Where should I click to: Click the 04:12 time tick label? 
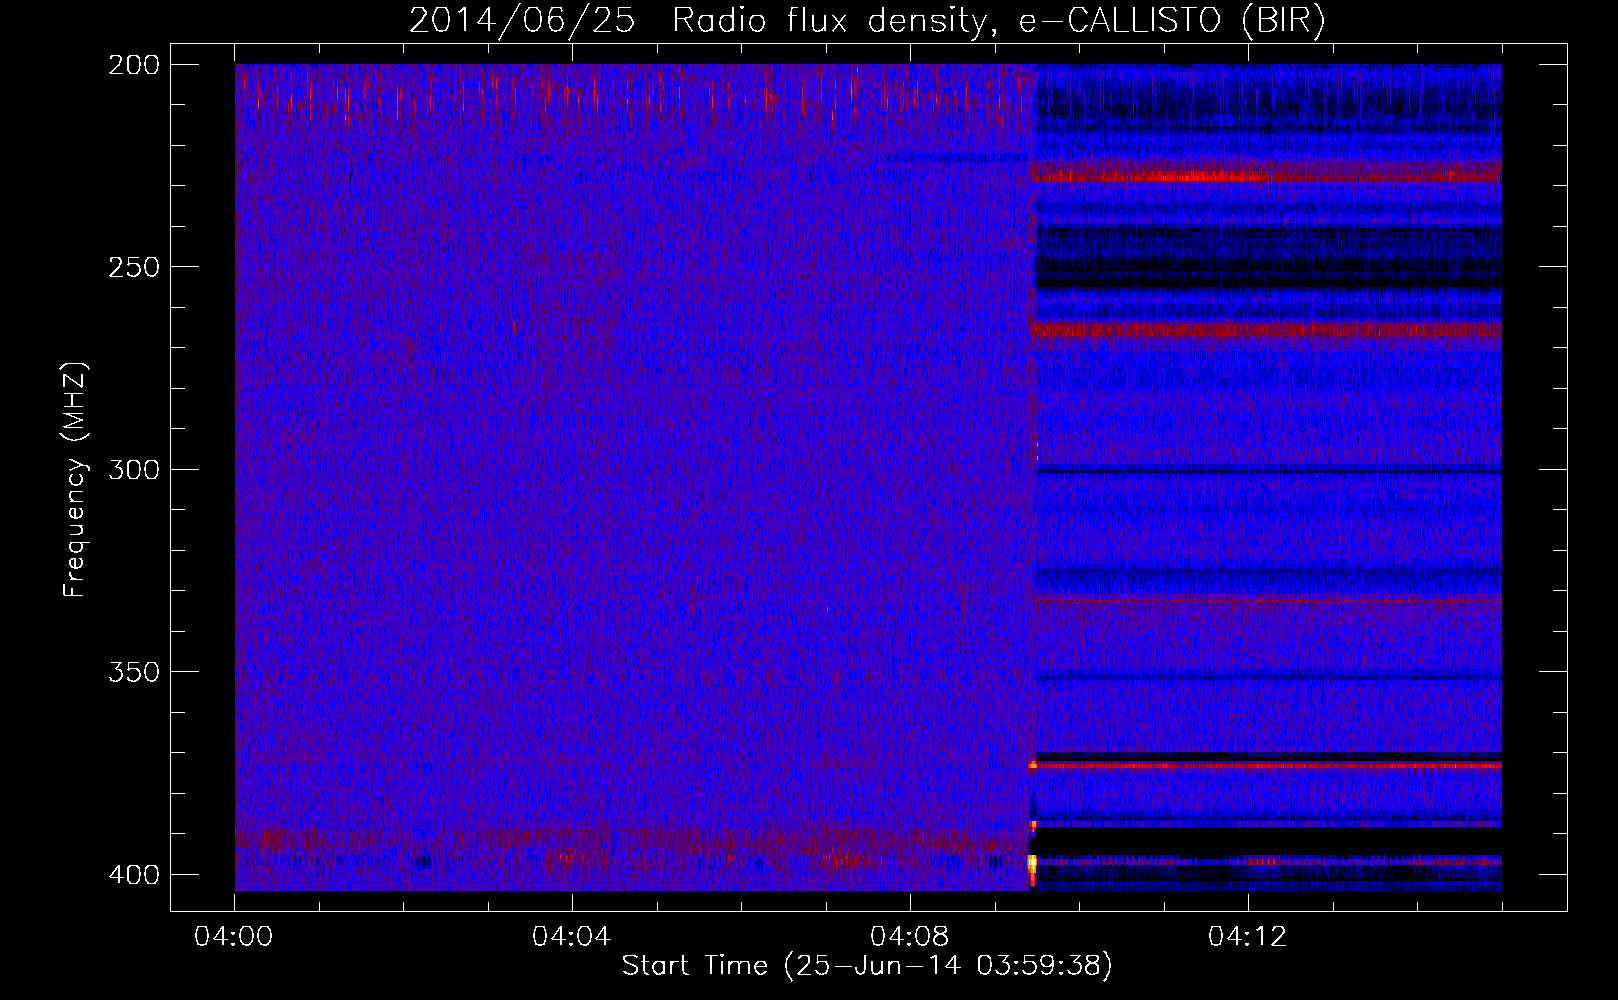click(1248, 937)
